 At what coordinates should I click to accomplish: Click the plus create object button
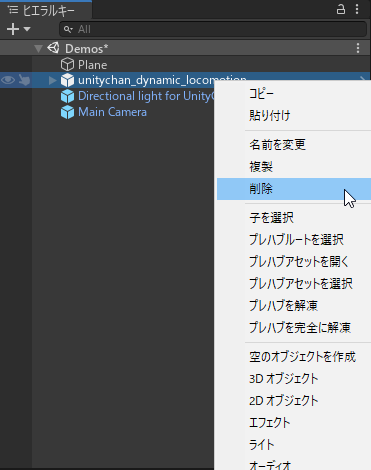[x=13, y=29]
